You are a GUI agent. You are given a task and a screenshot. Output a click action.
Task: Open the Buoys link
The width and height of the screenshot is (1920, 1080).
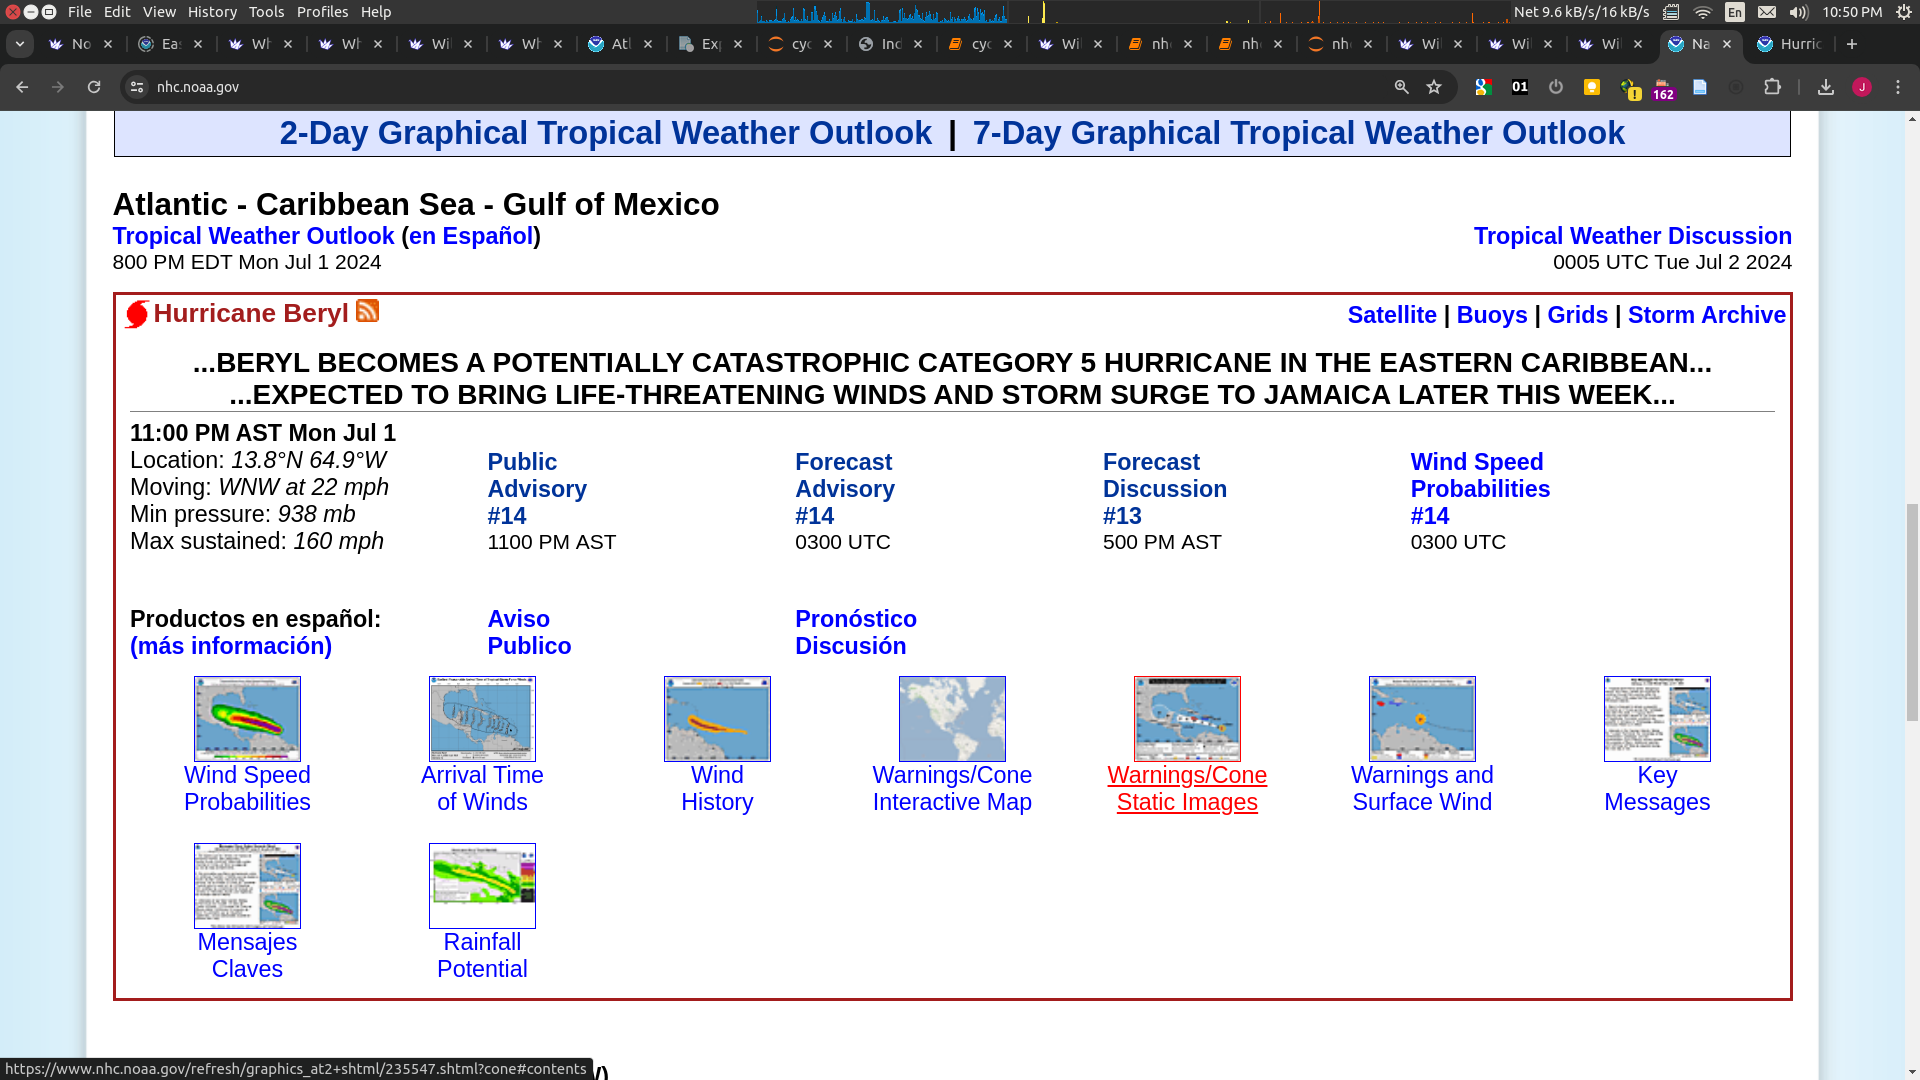[x=1492, y=315]
